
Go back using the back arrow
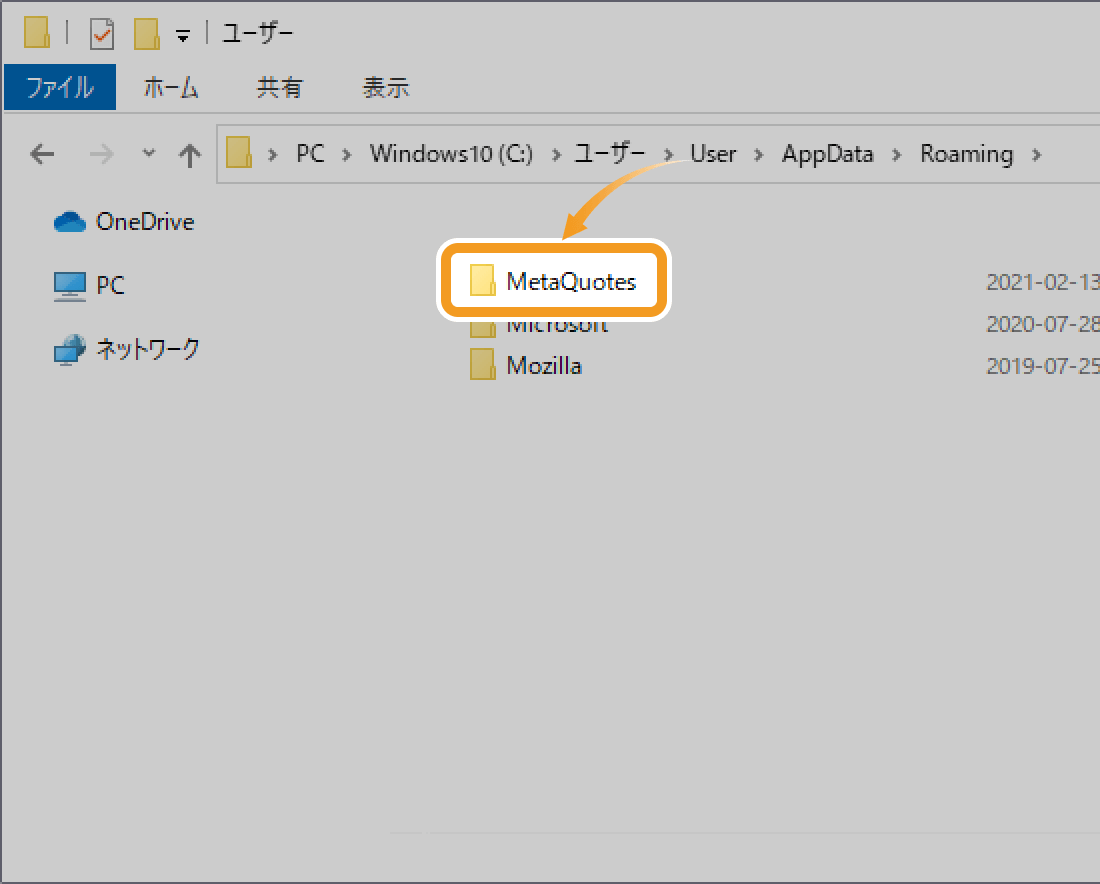42,154
